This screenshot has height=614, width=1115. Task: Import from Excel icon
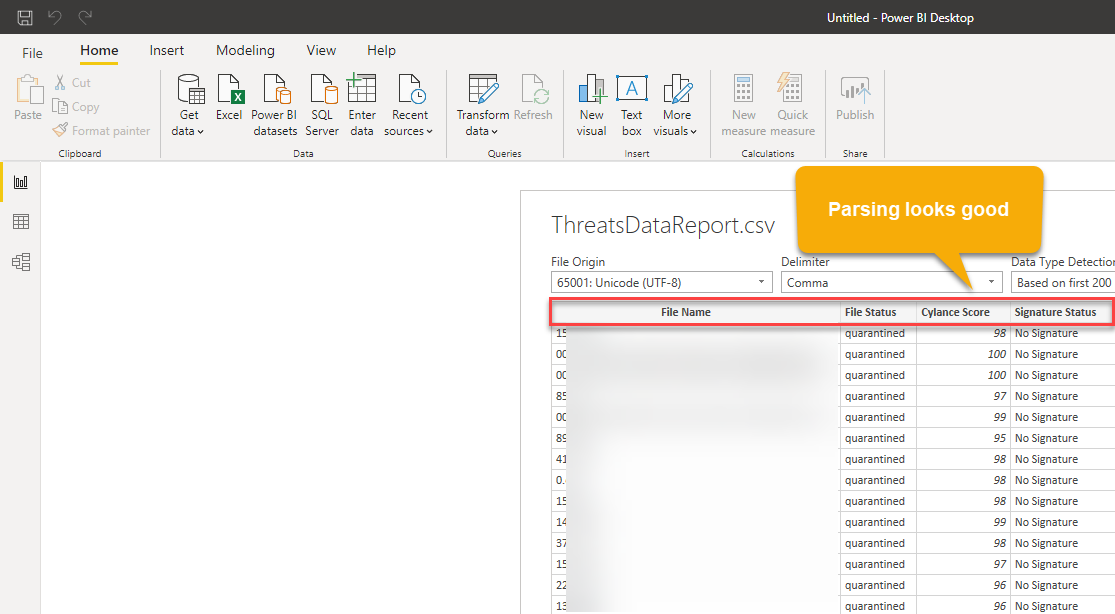coord(230,89)
